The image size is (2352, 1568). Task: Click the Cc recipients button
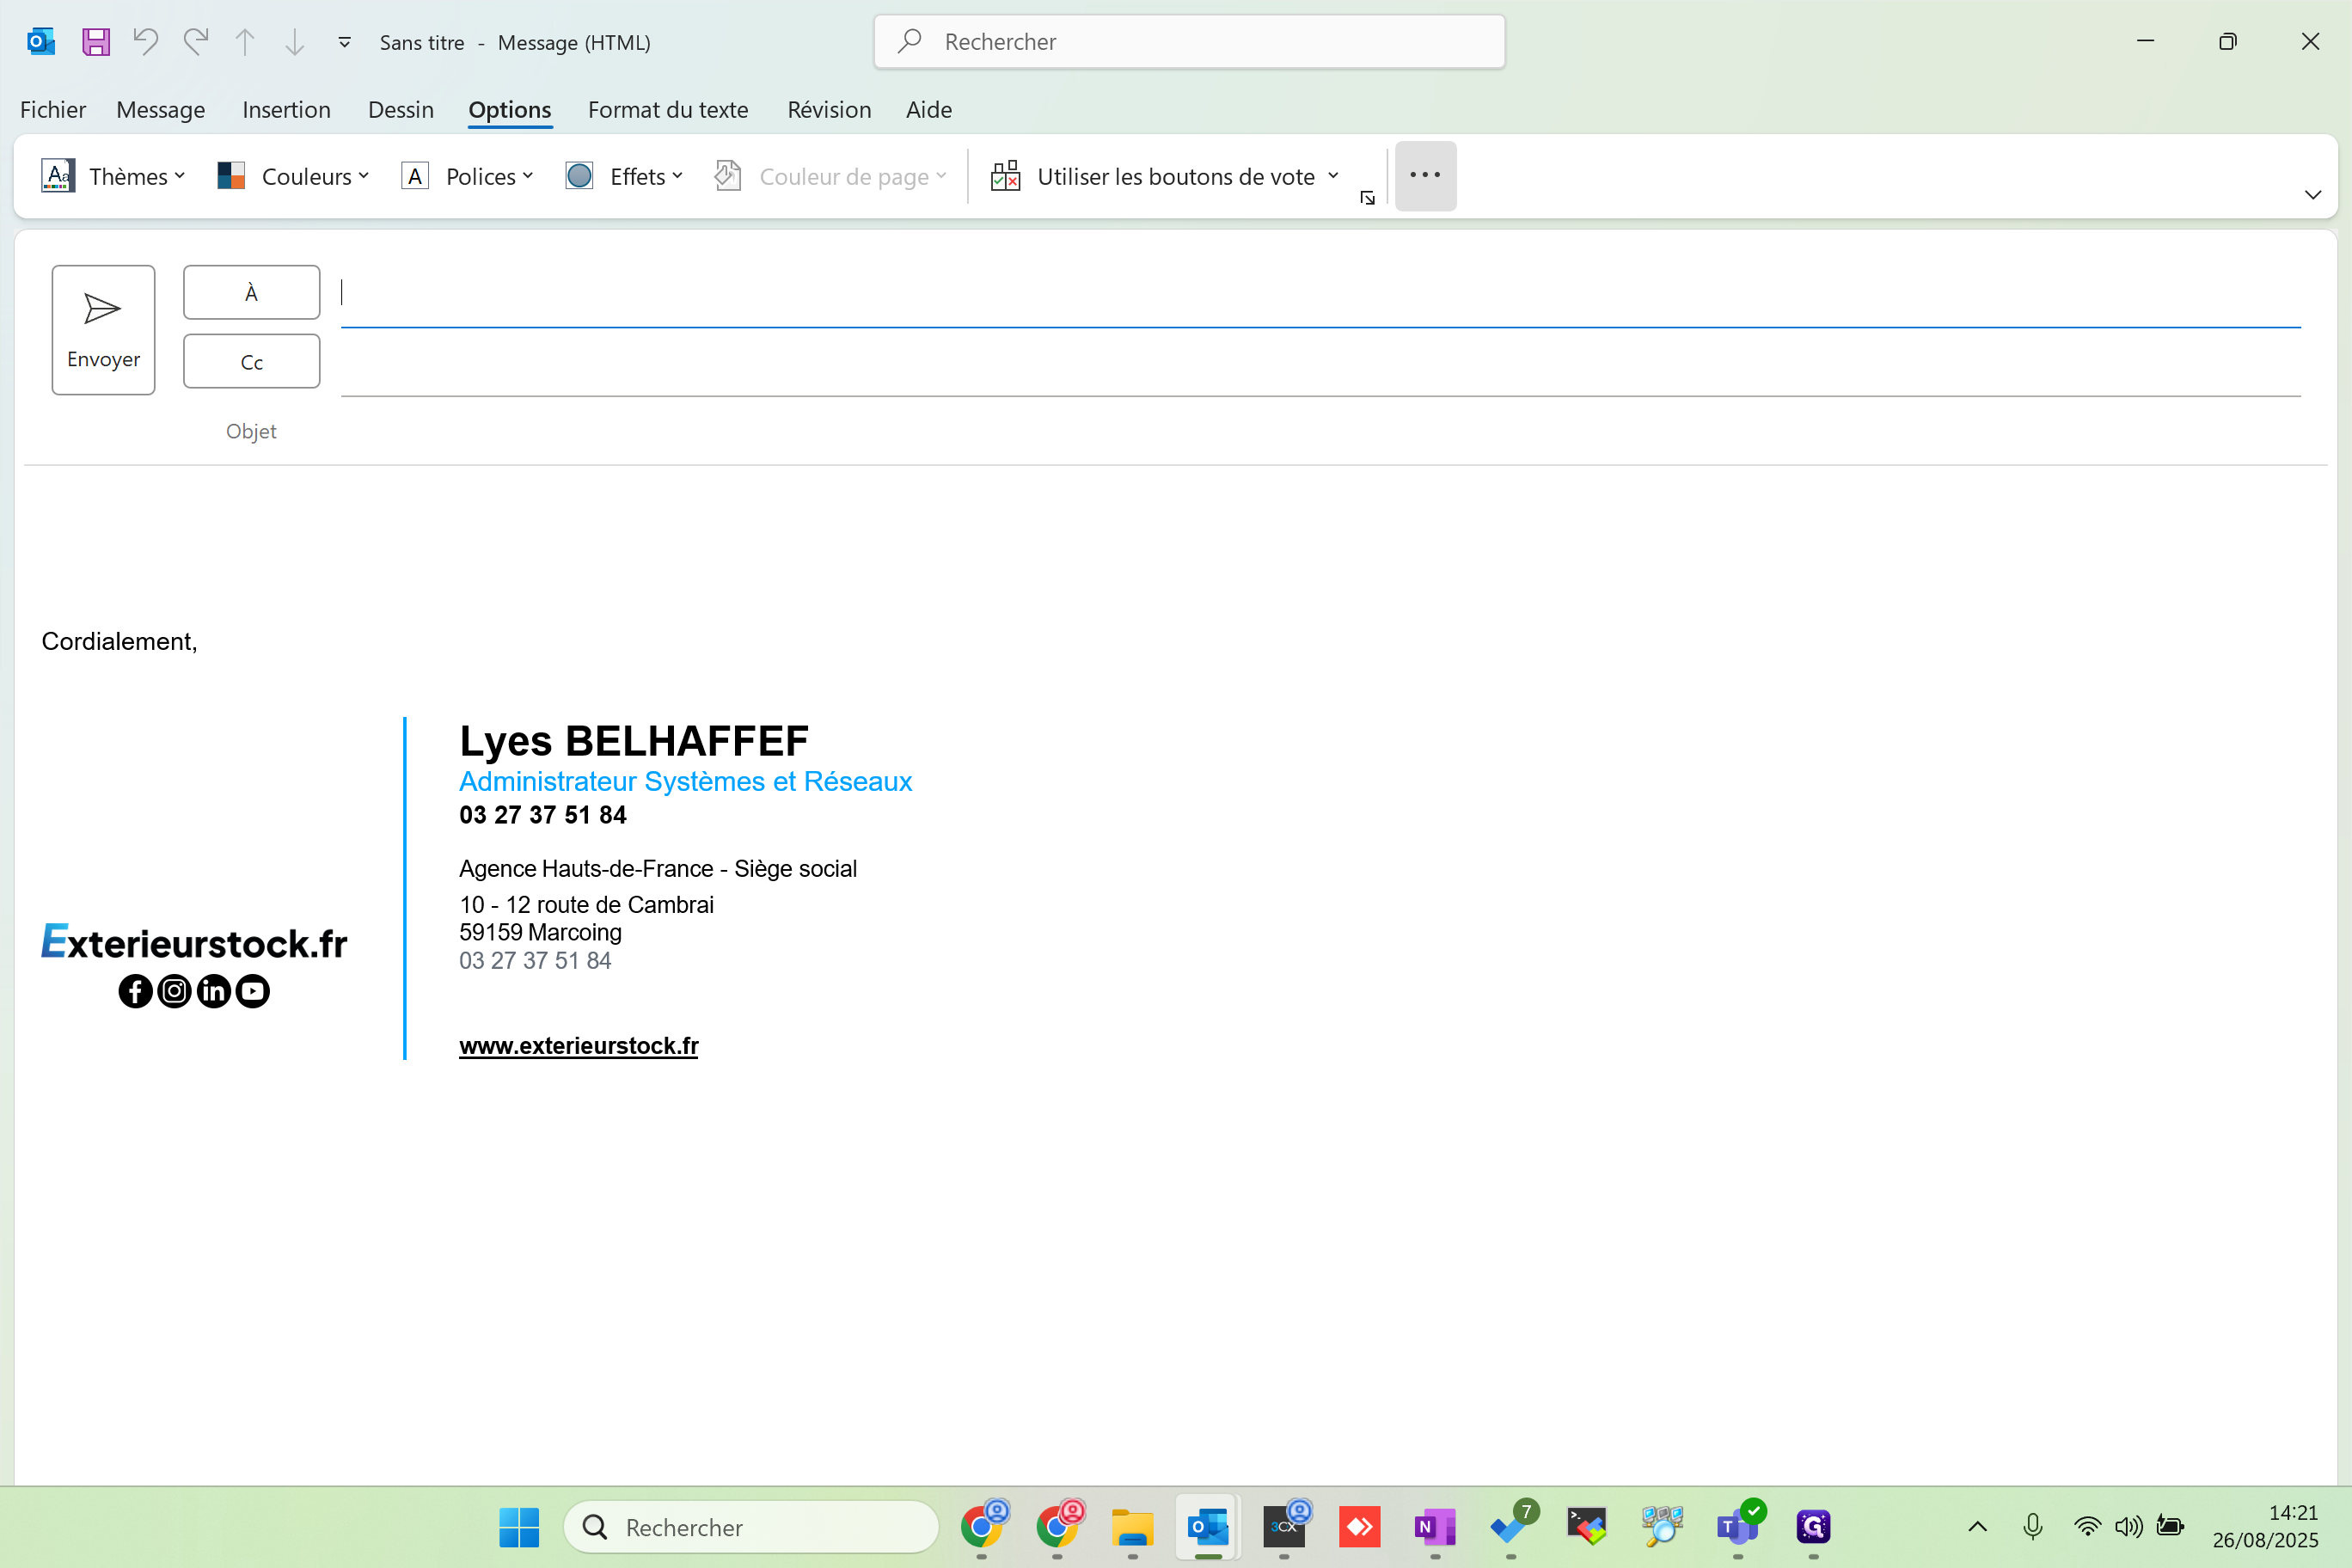pyautogui.click(x=252, y=361)
